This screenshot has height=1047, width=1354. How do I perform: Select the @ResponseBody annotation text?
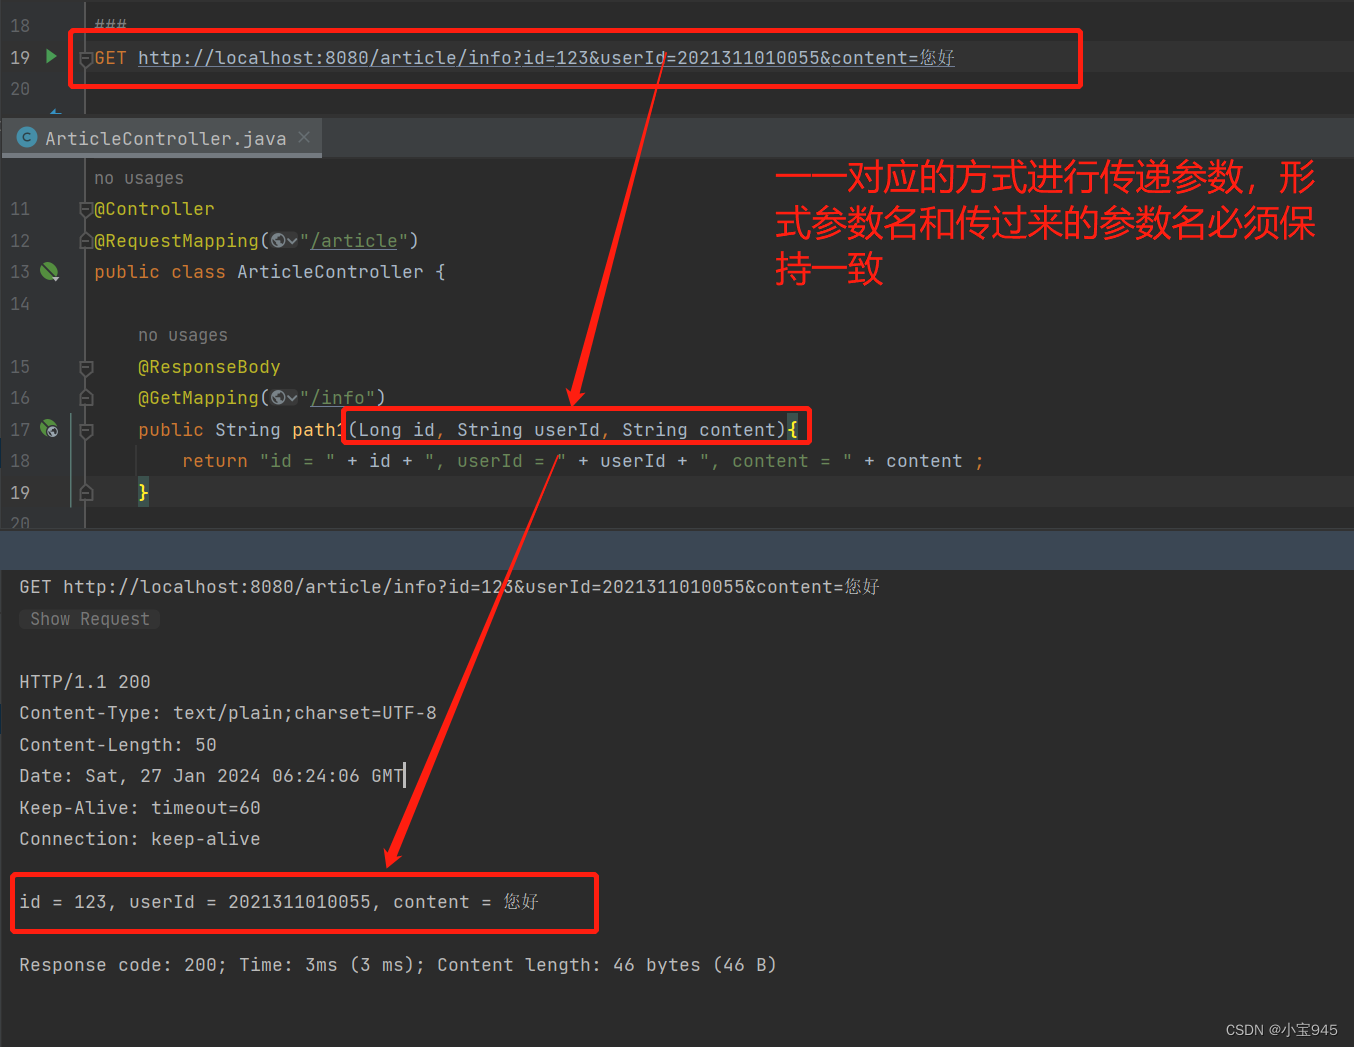(209, 367)
